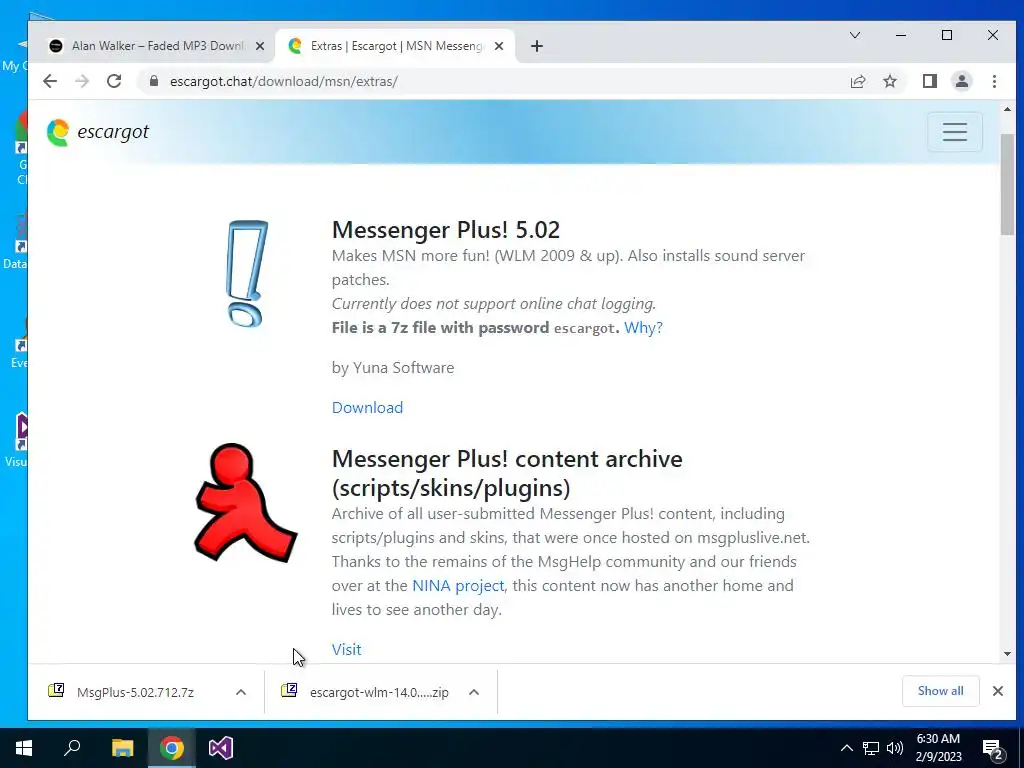Click the Visit link
This screenshot has width=1024, height=768.
[x=346, y=649]
